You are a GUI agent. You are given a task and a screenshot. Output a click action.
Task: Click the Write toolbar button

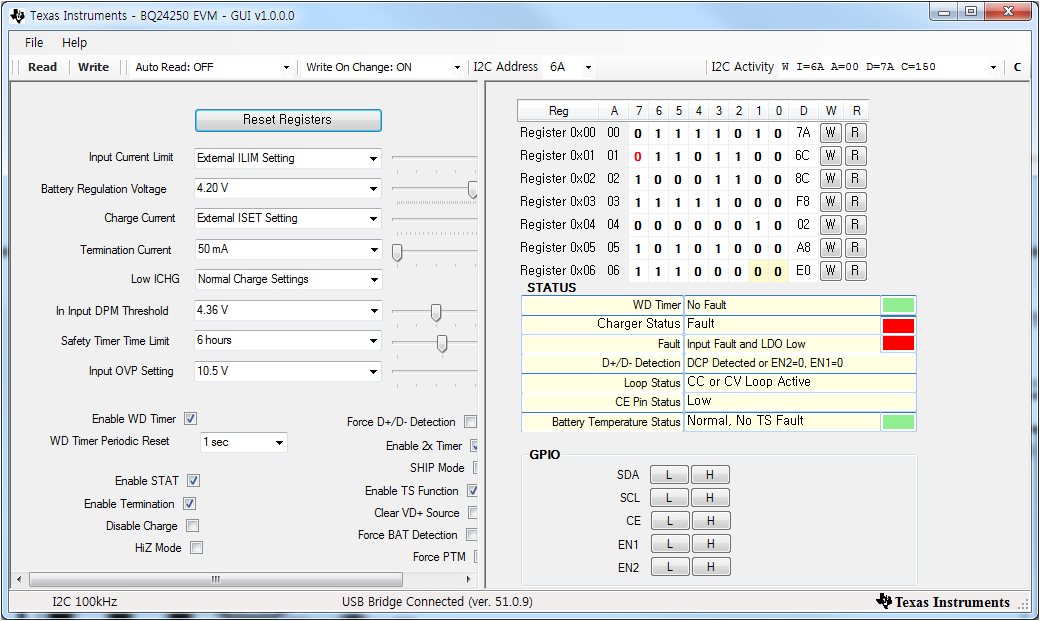[94, 67]
